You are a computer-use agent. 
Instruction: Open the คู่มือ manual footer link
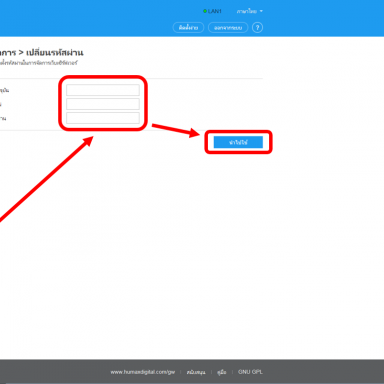(222, 372)
